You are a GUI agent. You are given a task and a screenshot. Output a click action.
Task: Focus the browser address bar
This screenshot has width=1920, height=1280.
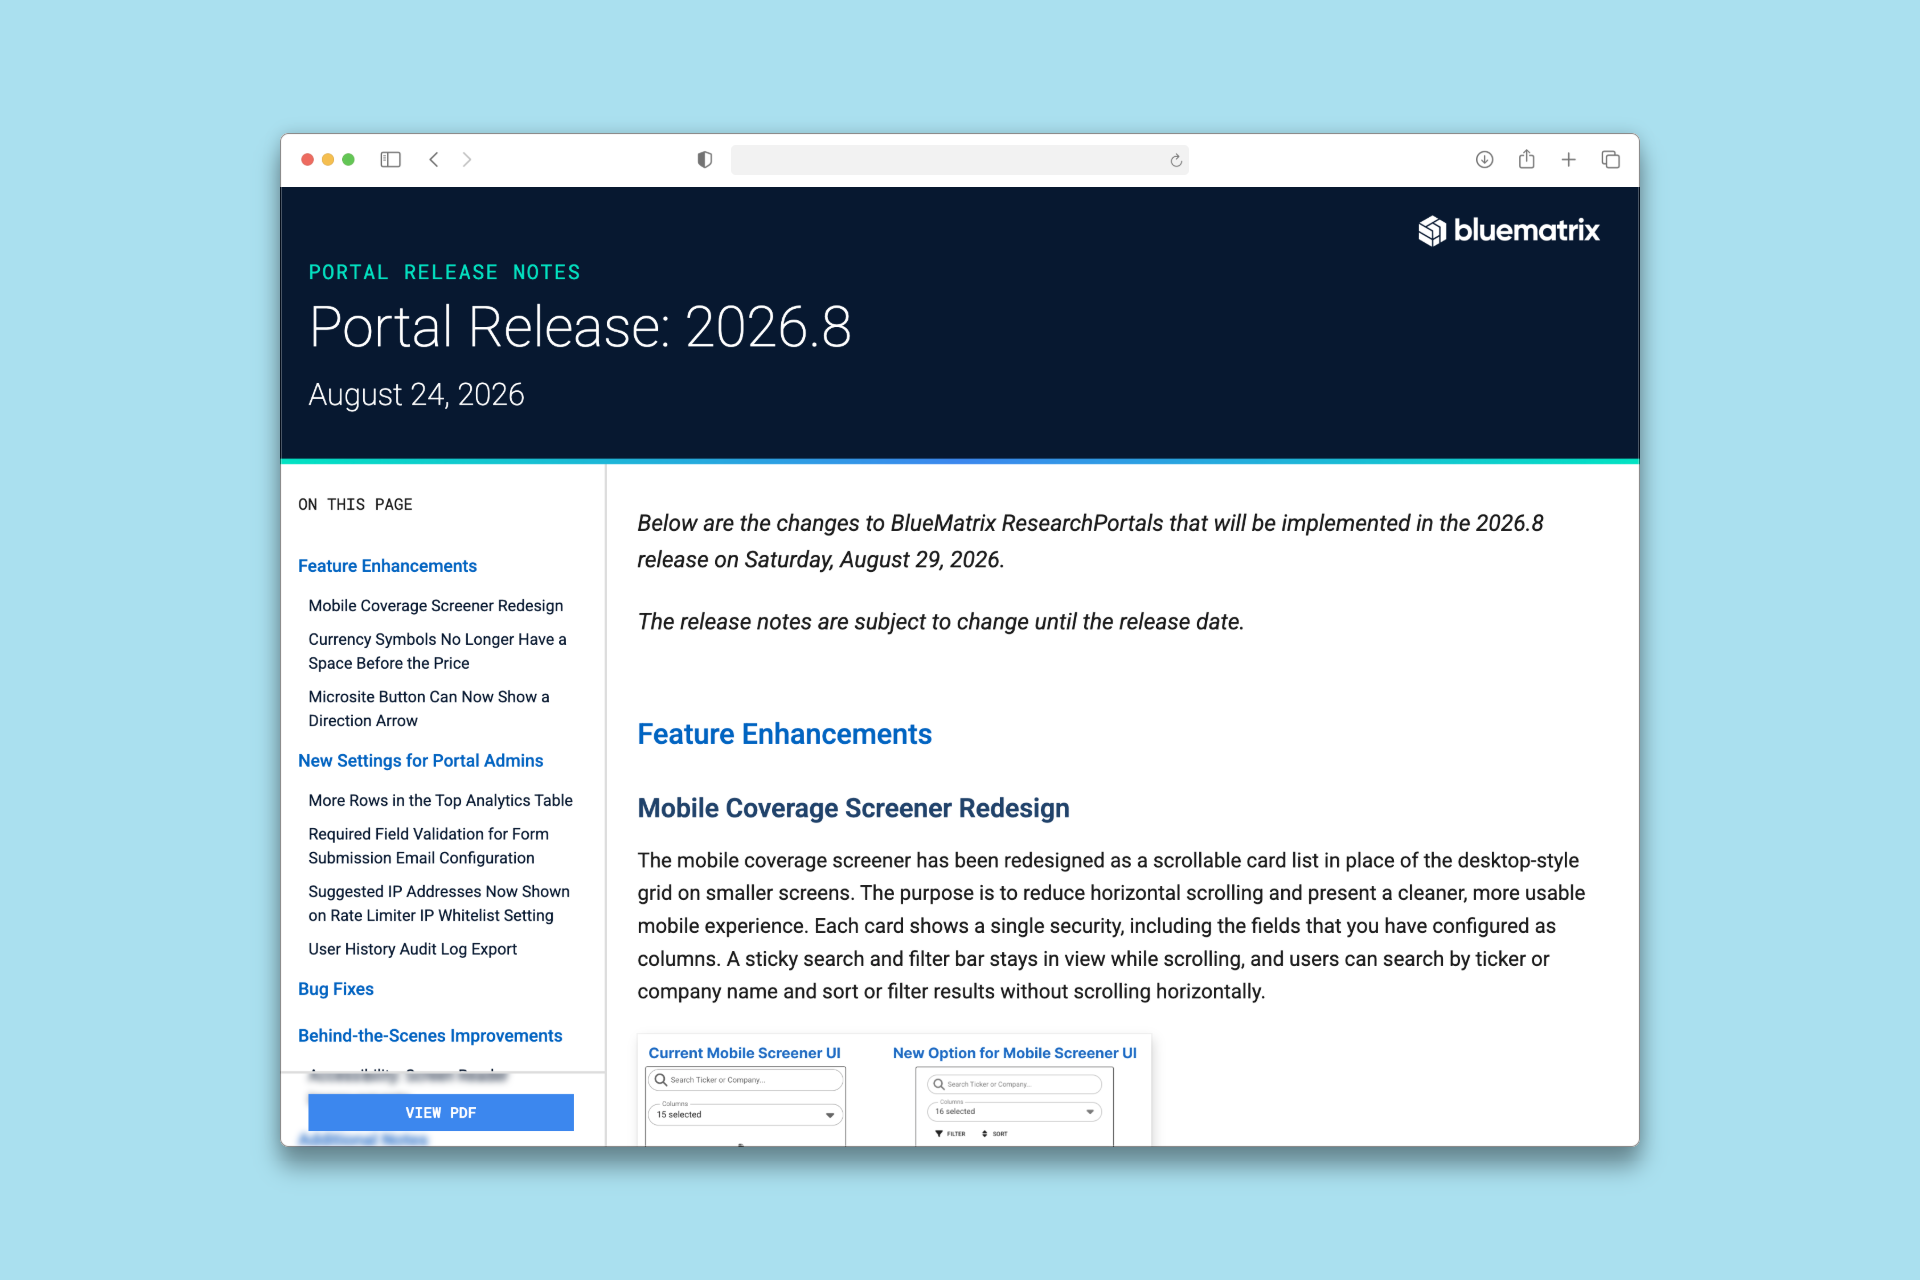(959, 160)
